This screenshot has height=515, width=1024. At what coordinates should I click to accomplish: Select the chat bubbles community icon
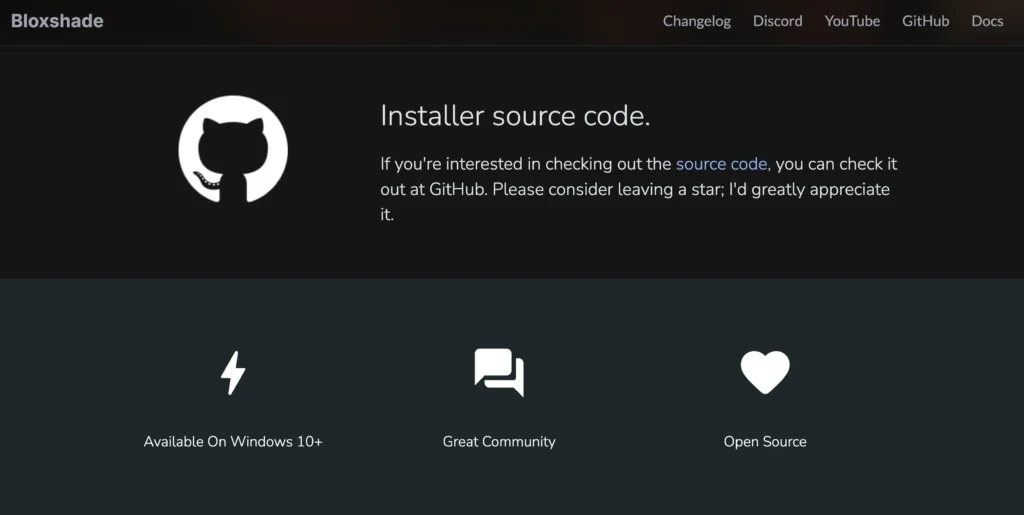pos(499,373)
